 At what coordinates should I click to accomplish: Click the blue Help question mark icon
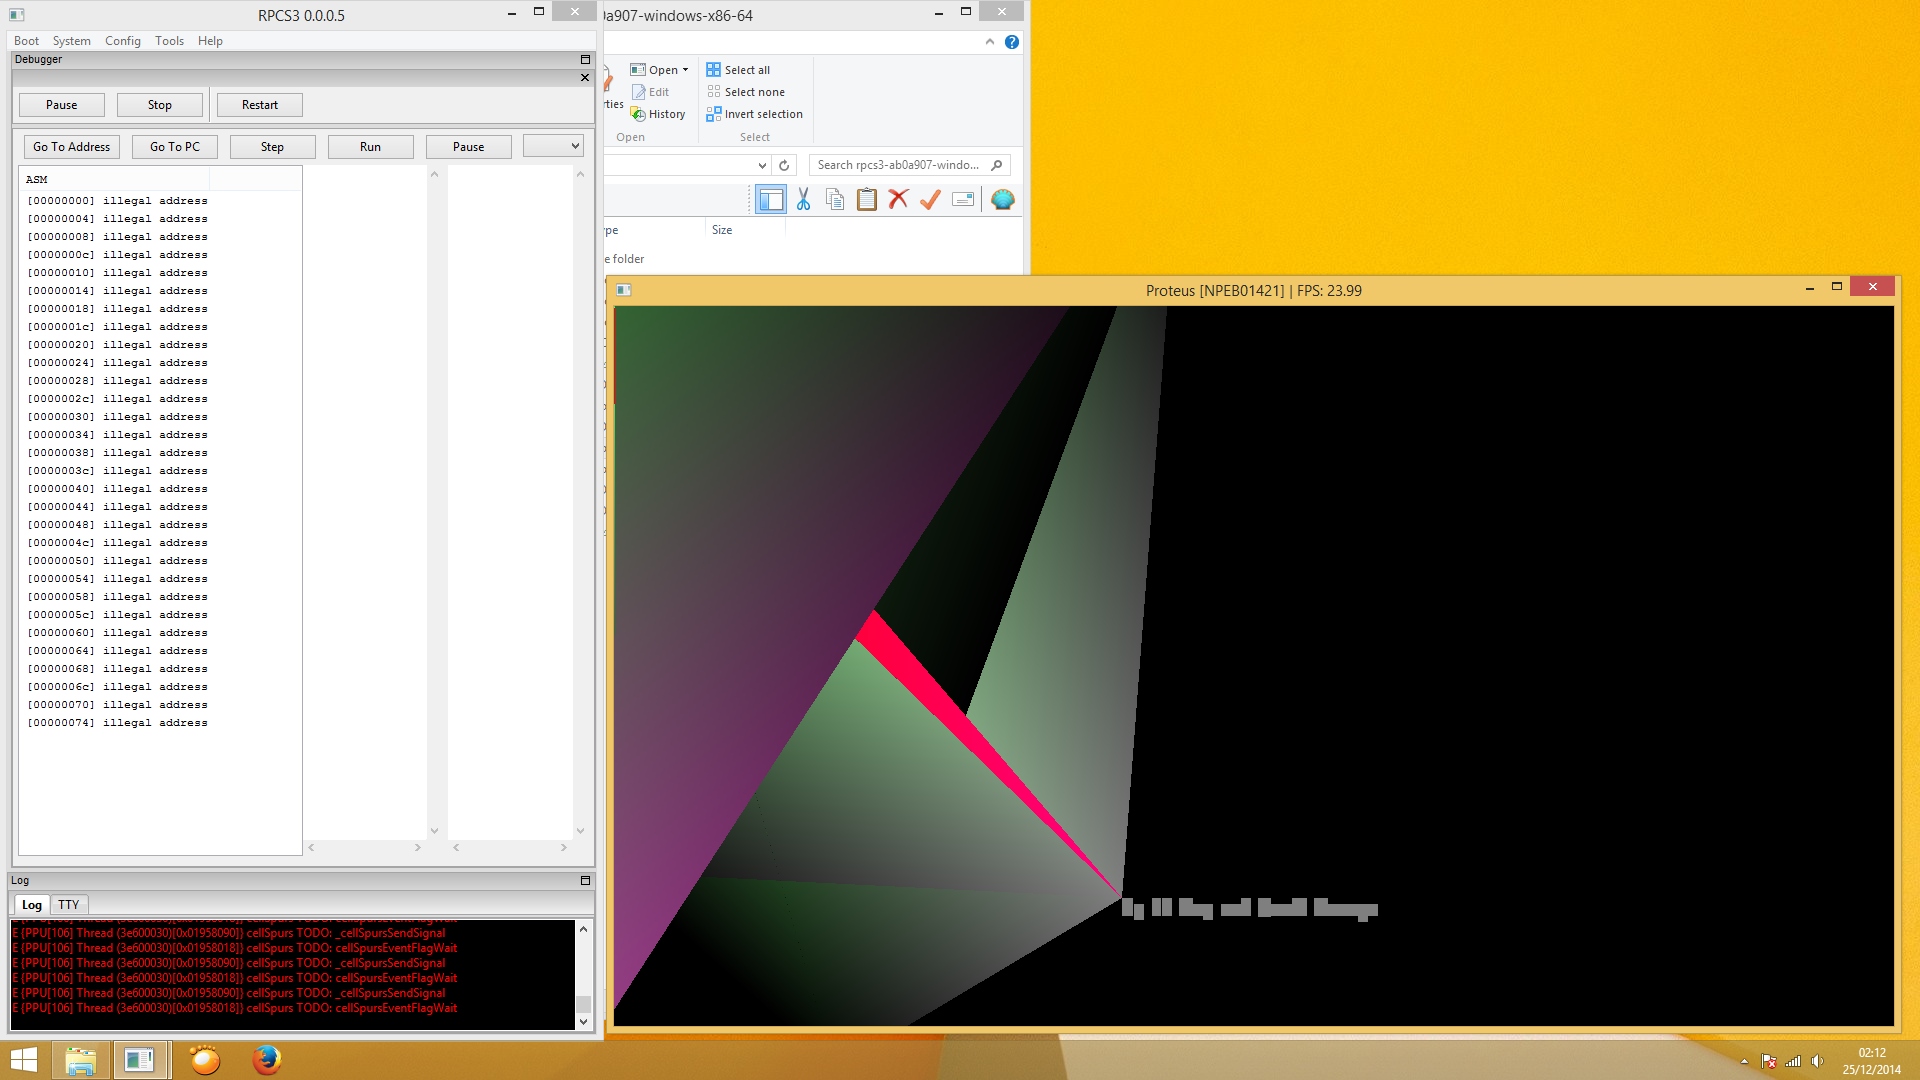(x=1012, y=42)
